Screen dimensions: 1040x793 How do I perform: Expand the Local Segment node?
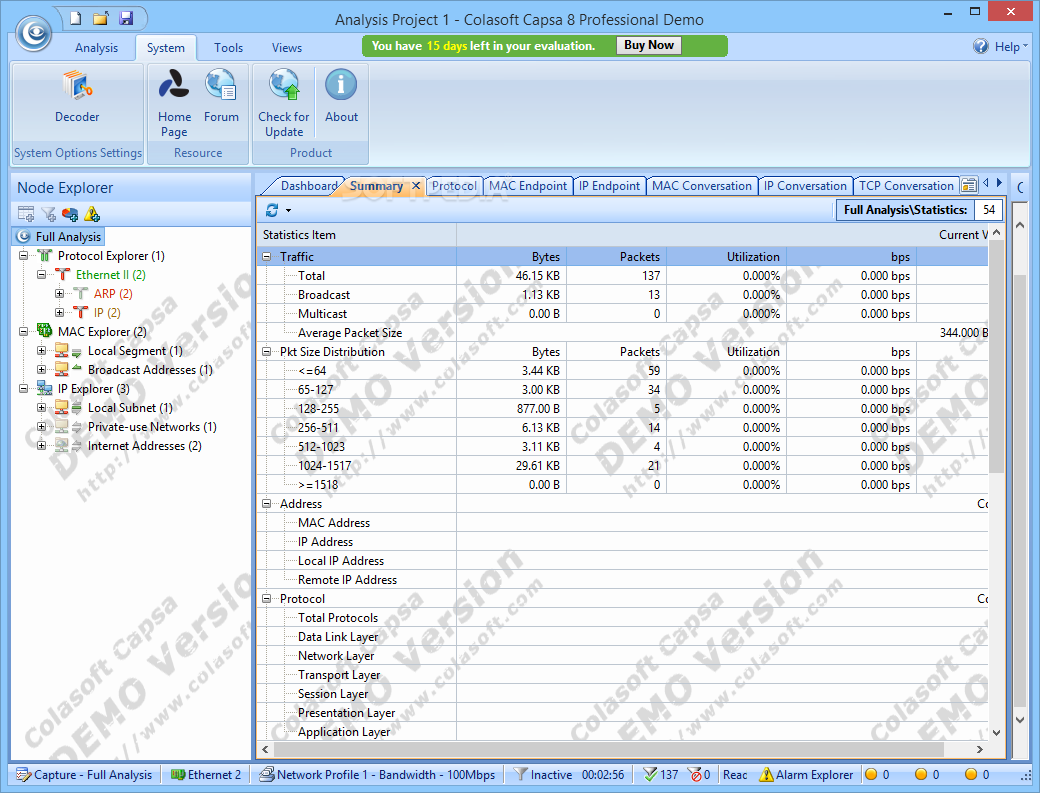click(41, 351)
